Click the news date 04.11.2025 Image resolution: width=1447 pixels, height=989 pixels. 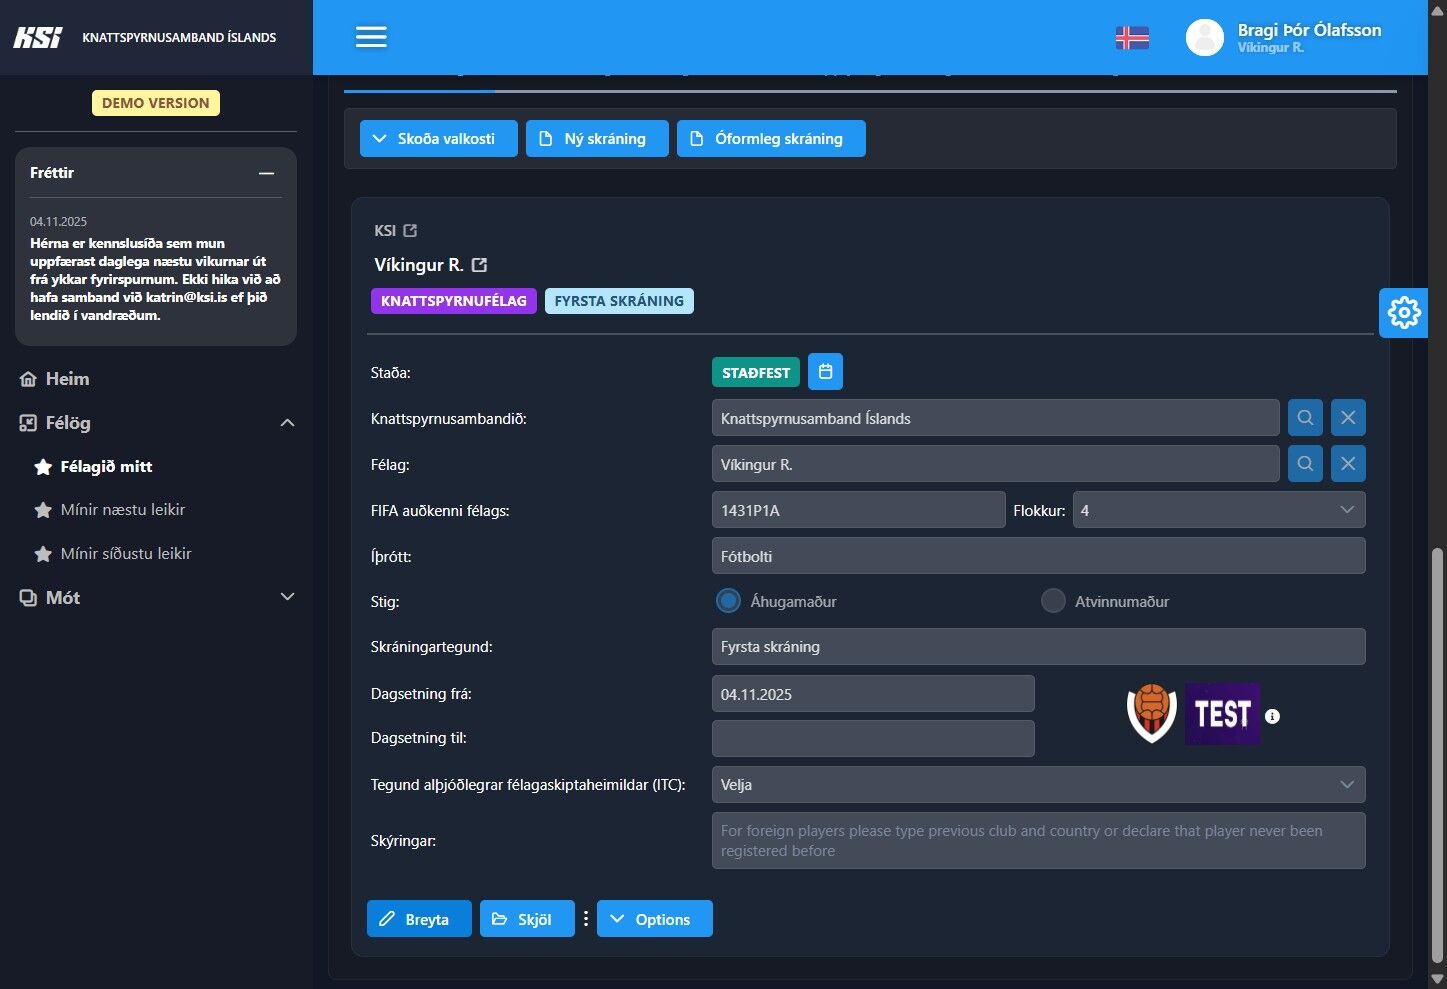58,222
